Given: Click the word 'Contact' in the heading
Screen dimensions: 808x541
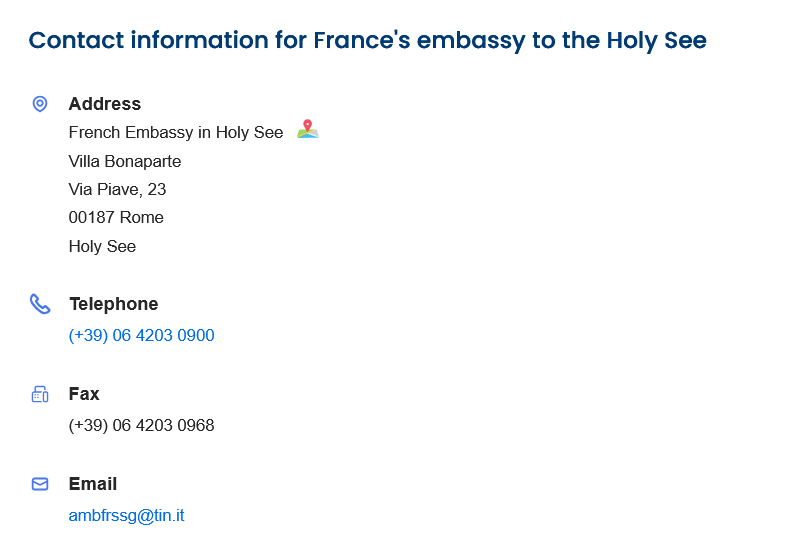Looking at the screenshot, I should click(76, 40).
